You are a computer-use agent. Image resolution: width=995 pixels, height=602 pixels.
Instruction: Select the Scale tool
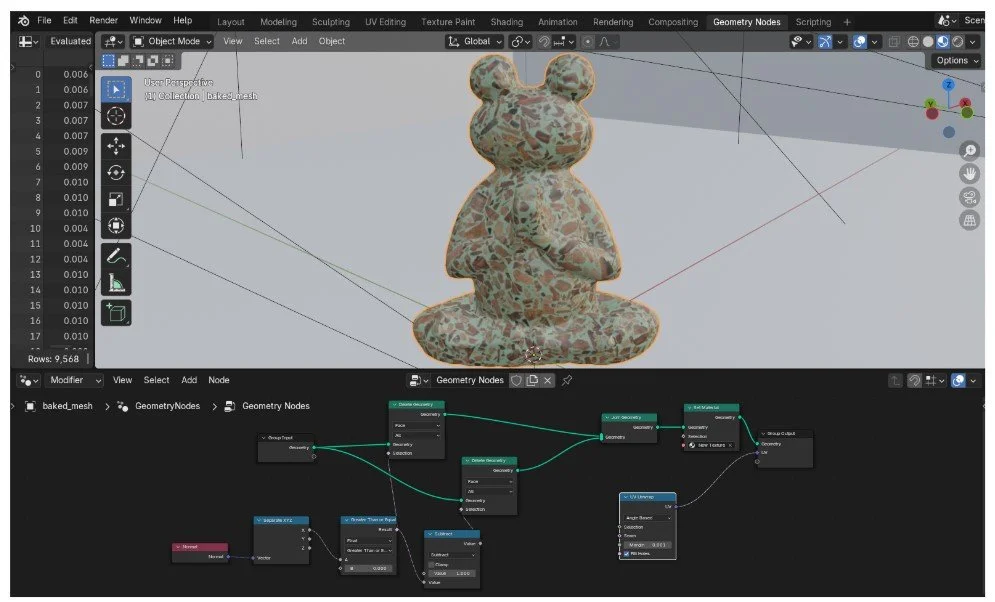click(116, 199)
